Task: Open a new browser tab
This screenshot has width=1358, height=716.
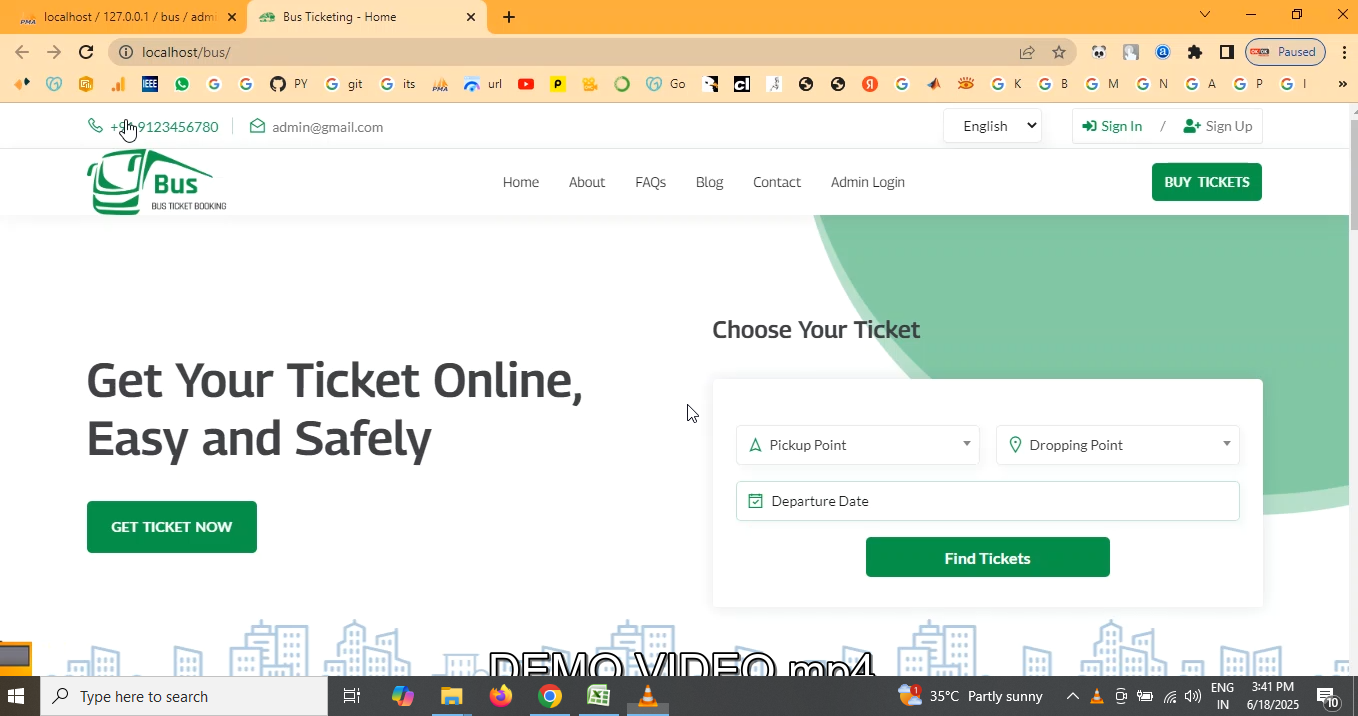Action: coord(509,17)
